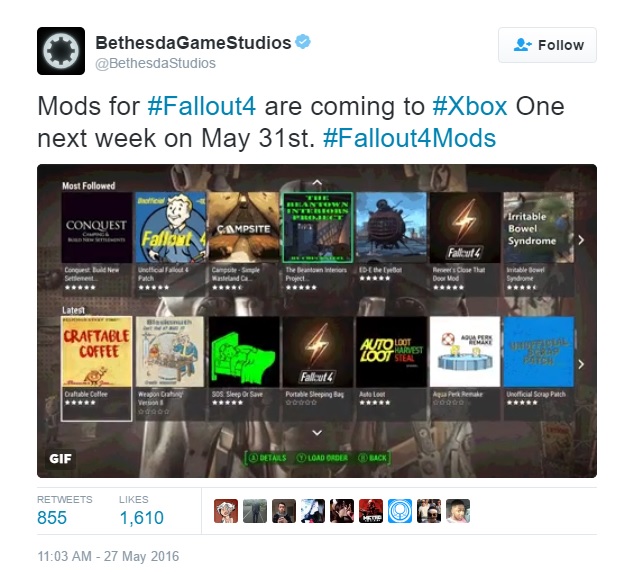Click the down chevron below mod list

click(317, 433)
